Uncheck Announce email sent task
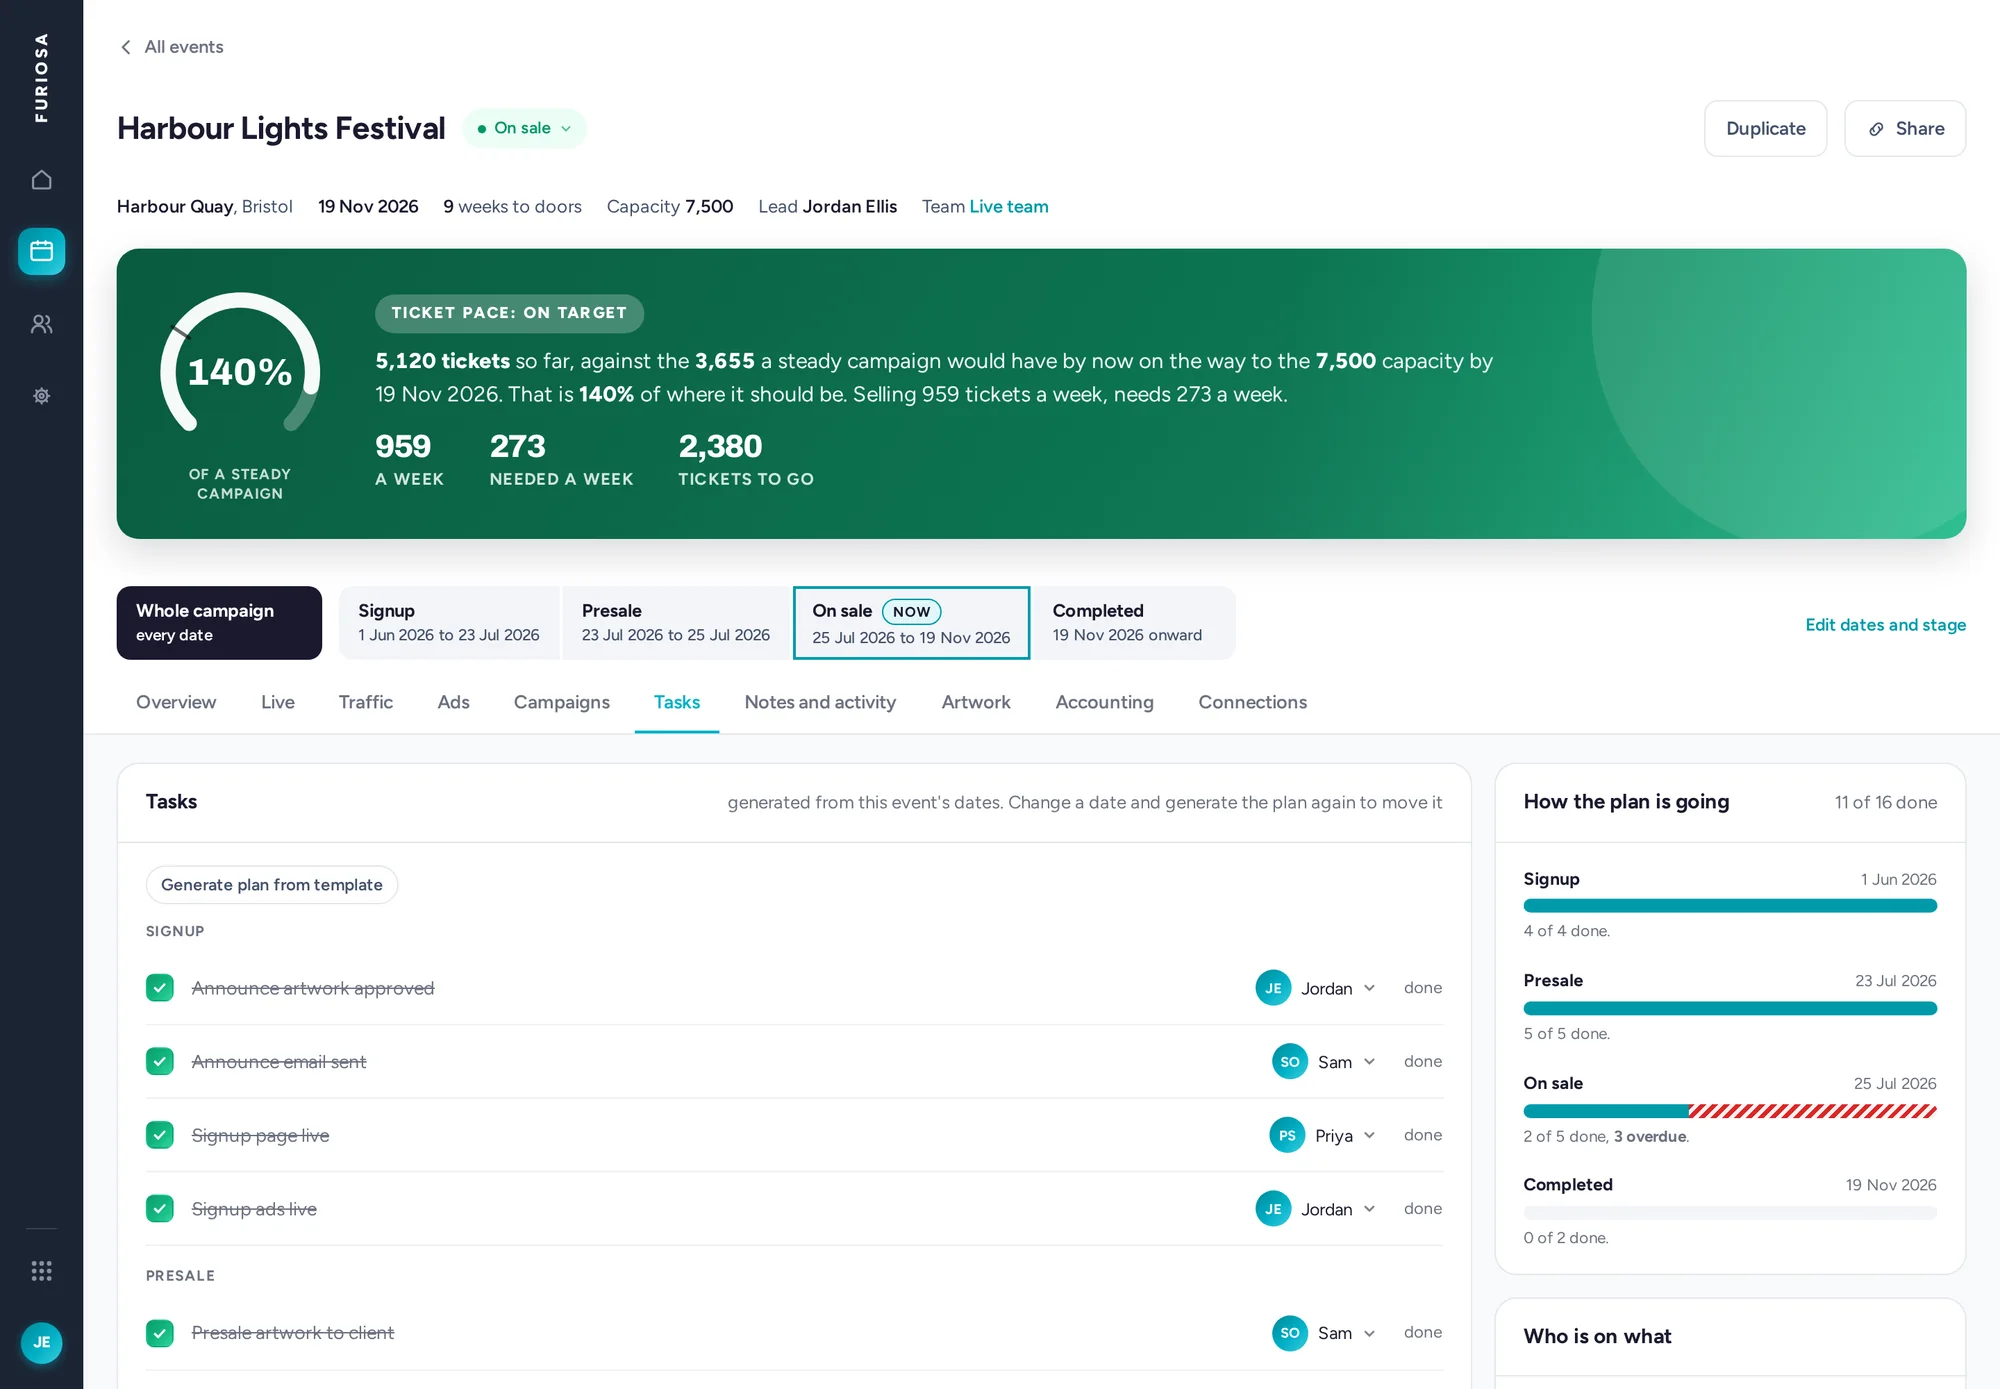This screenshot has width=2000, height=1389. (x=160, y=1061)
